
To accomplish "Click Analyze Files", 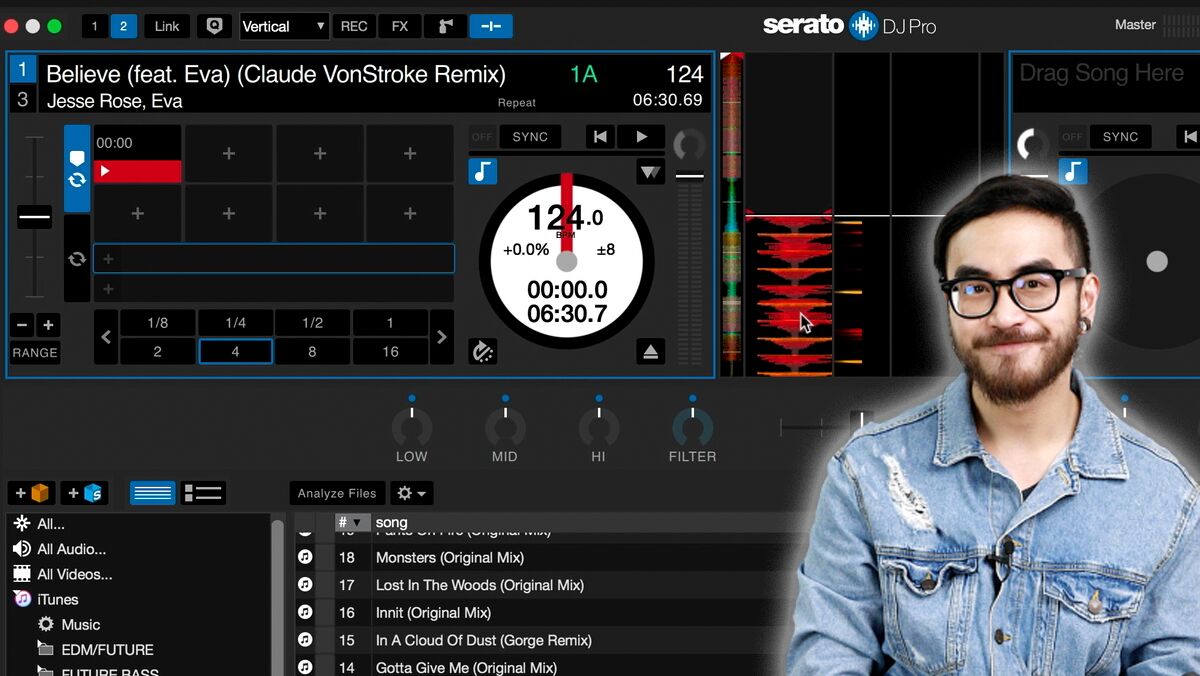I will click(337, 493).
